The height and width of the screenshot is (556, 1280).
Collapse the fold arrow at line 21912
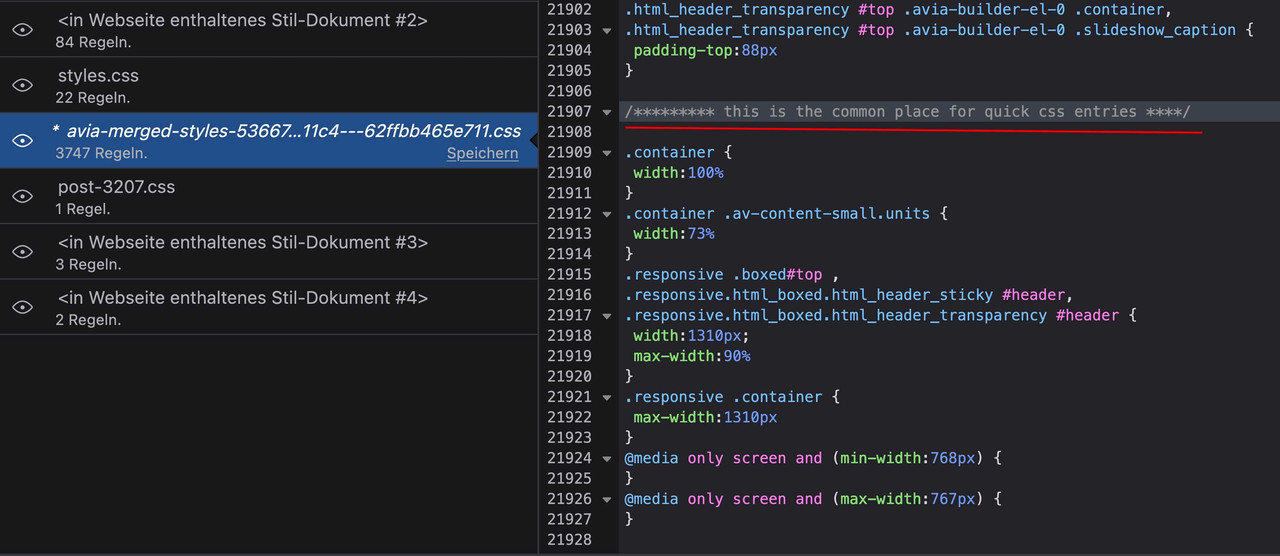pos(607,214)
